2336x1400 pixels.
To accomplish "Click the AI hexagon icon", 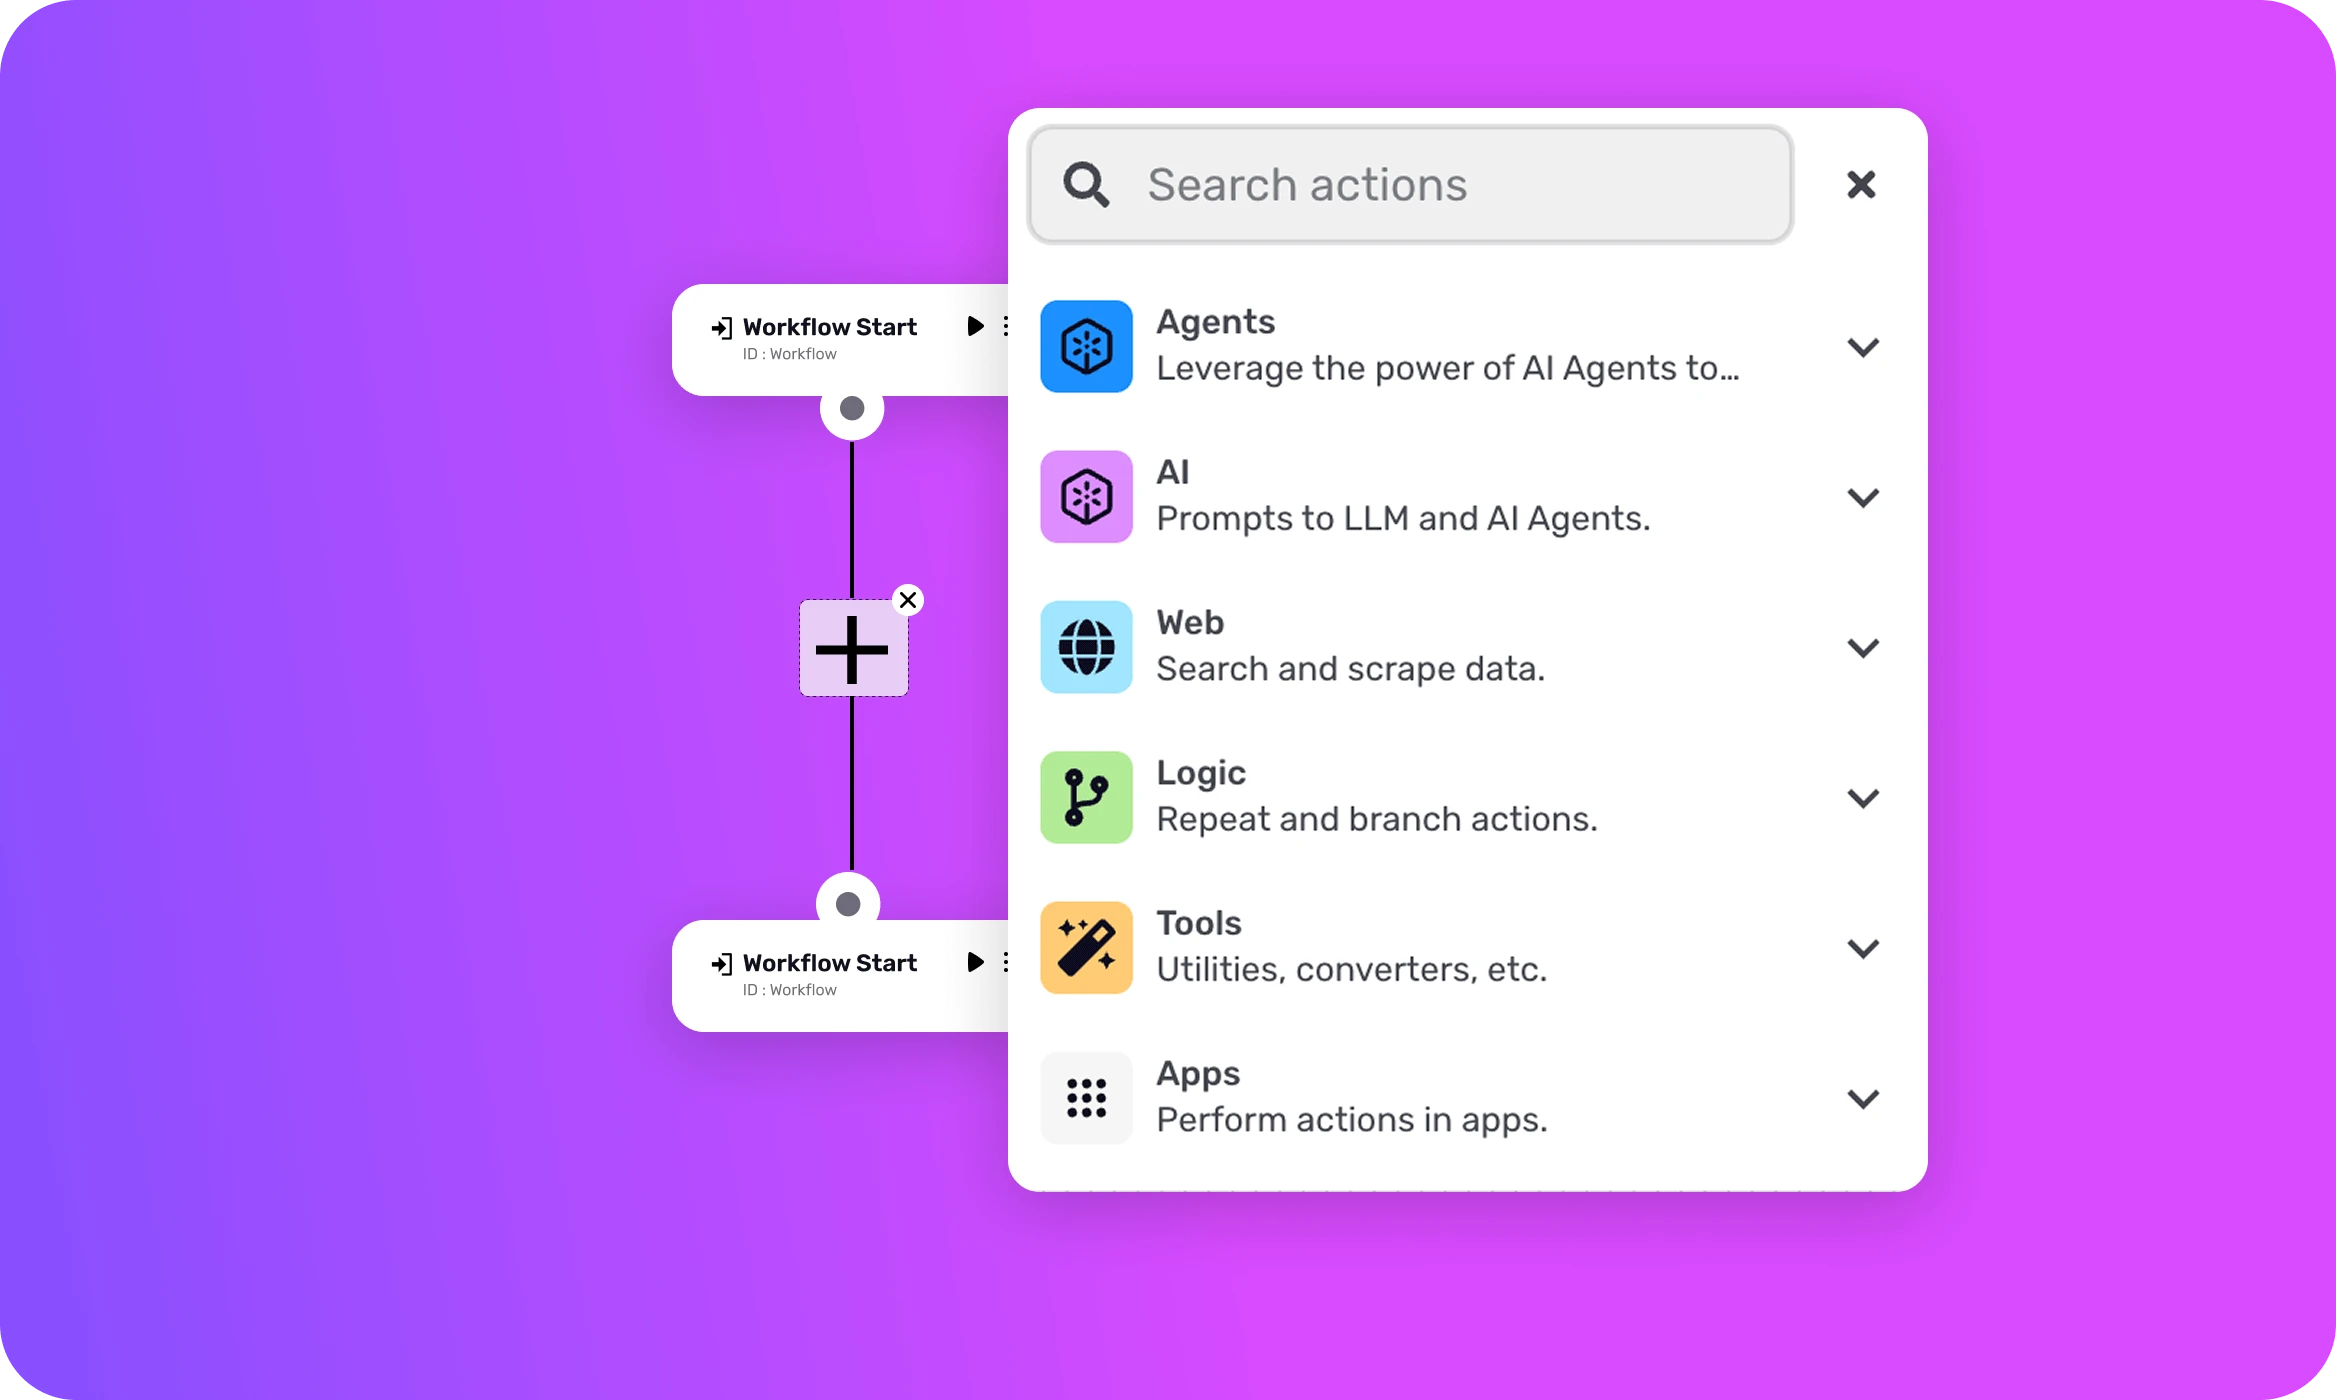I will tap(1086, 496).
